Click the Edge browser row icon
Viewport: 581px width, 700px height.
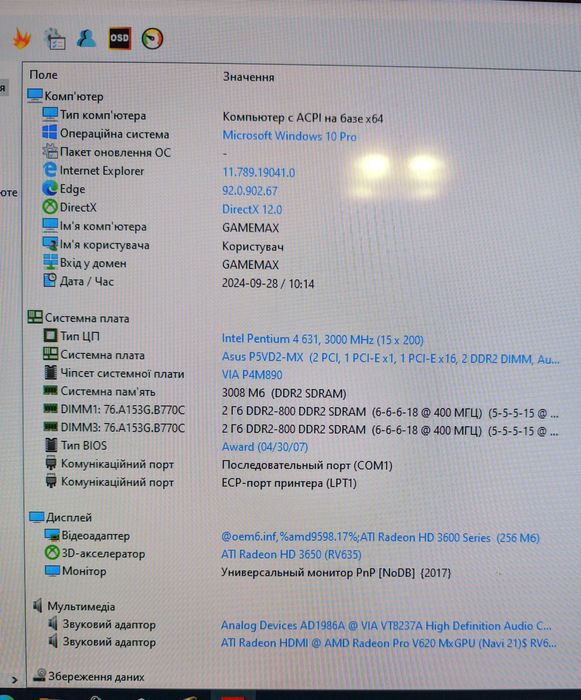50,188
